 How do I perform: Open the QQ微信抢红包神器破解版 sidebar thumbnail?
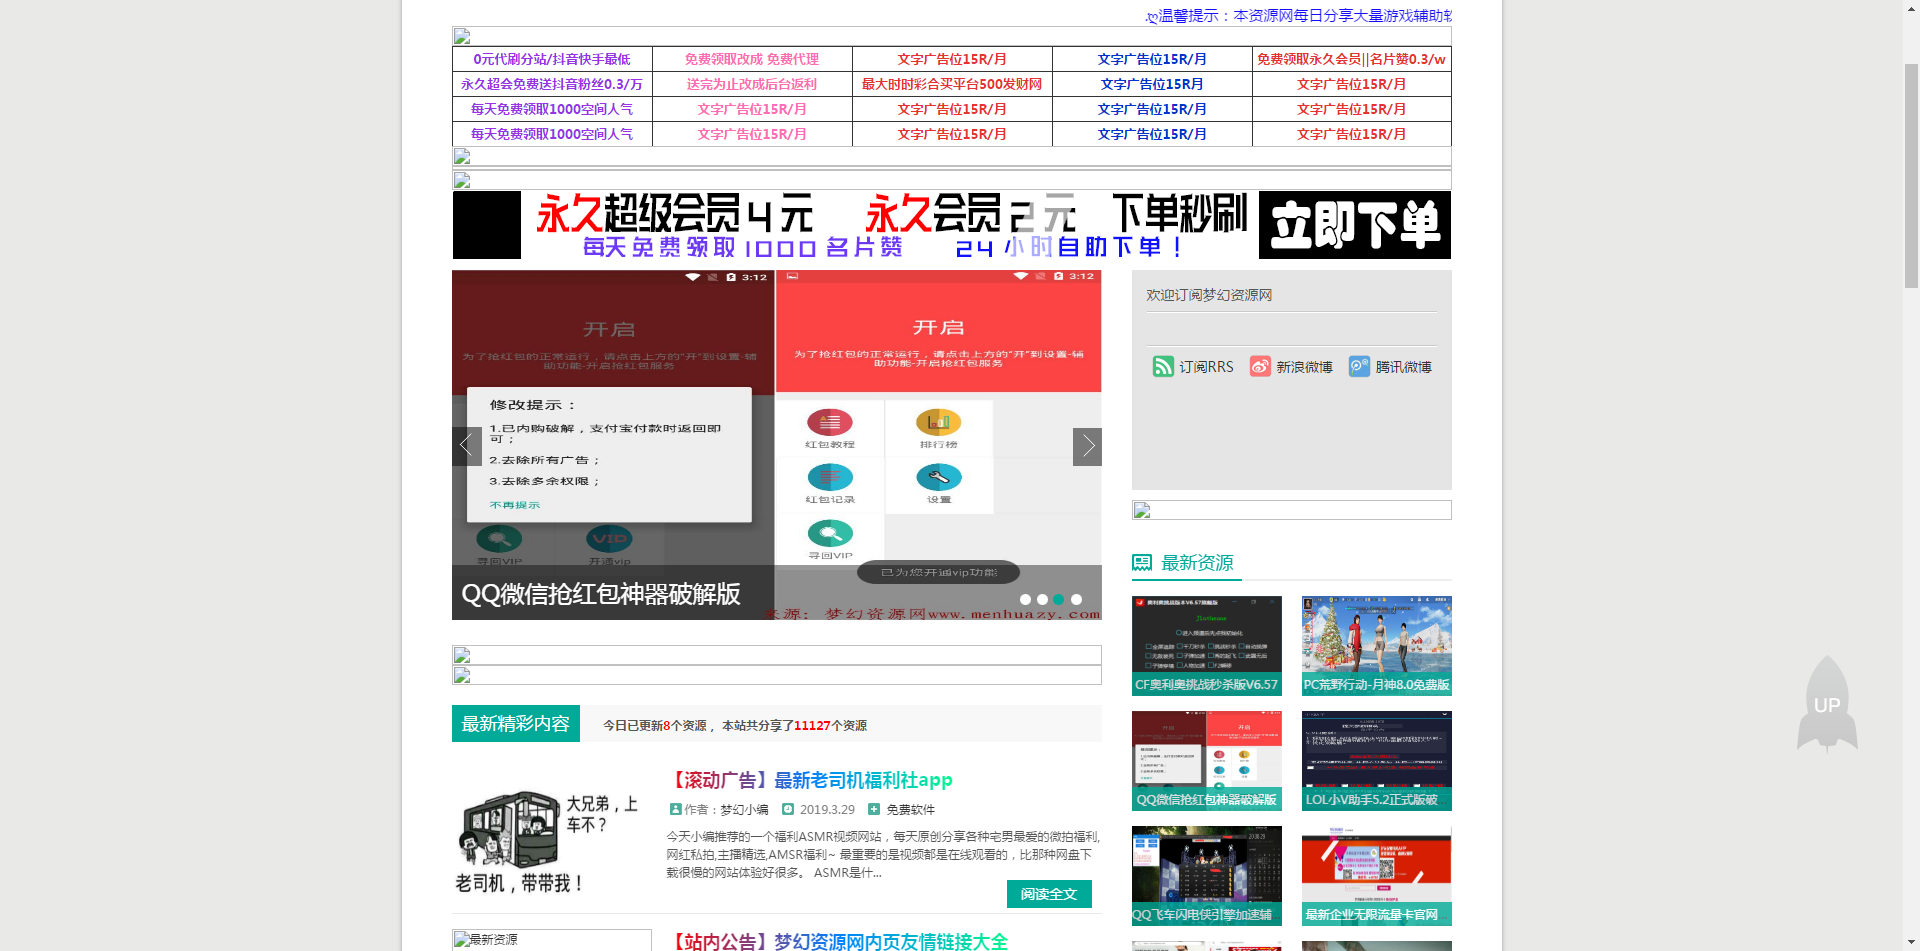pyautogui.click(x=1207, y=761)
